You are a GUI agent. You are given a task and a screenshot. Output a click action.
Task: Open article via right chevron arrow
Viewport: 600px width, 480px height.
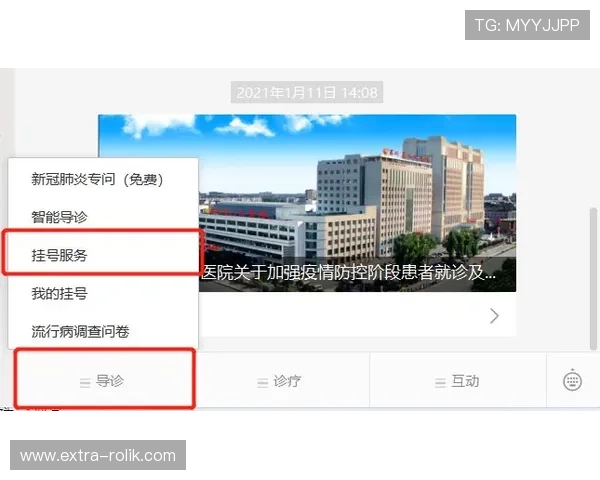click(x=494, y=316)
